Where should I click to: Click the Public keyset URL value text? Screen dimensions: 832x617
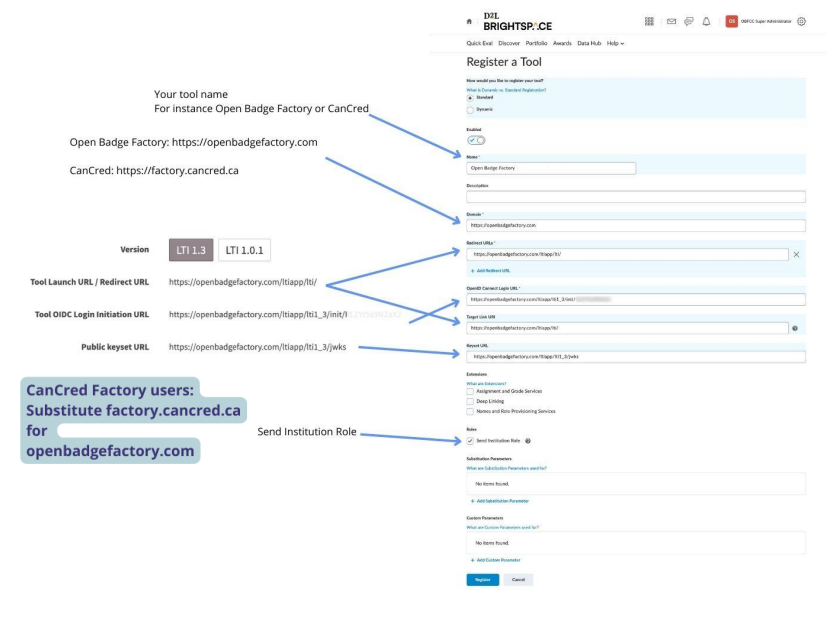(x=257, y=347)
